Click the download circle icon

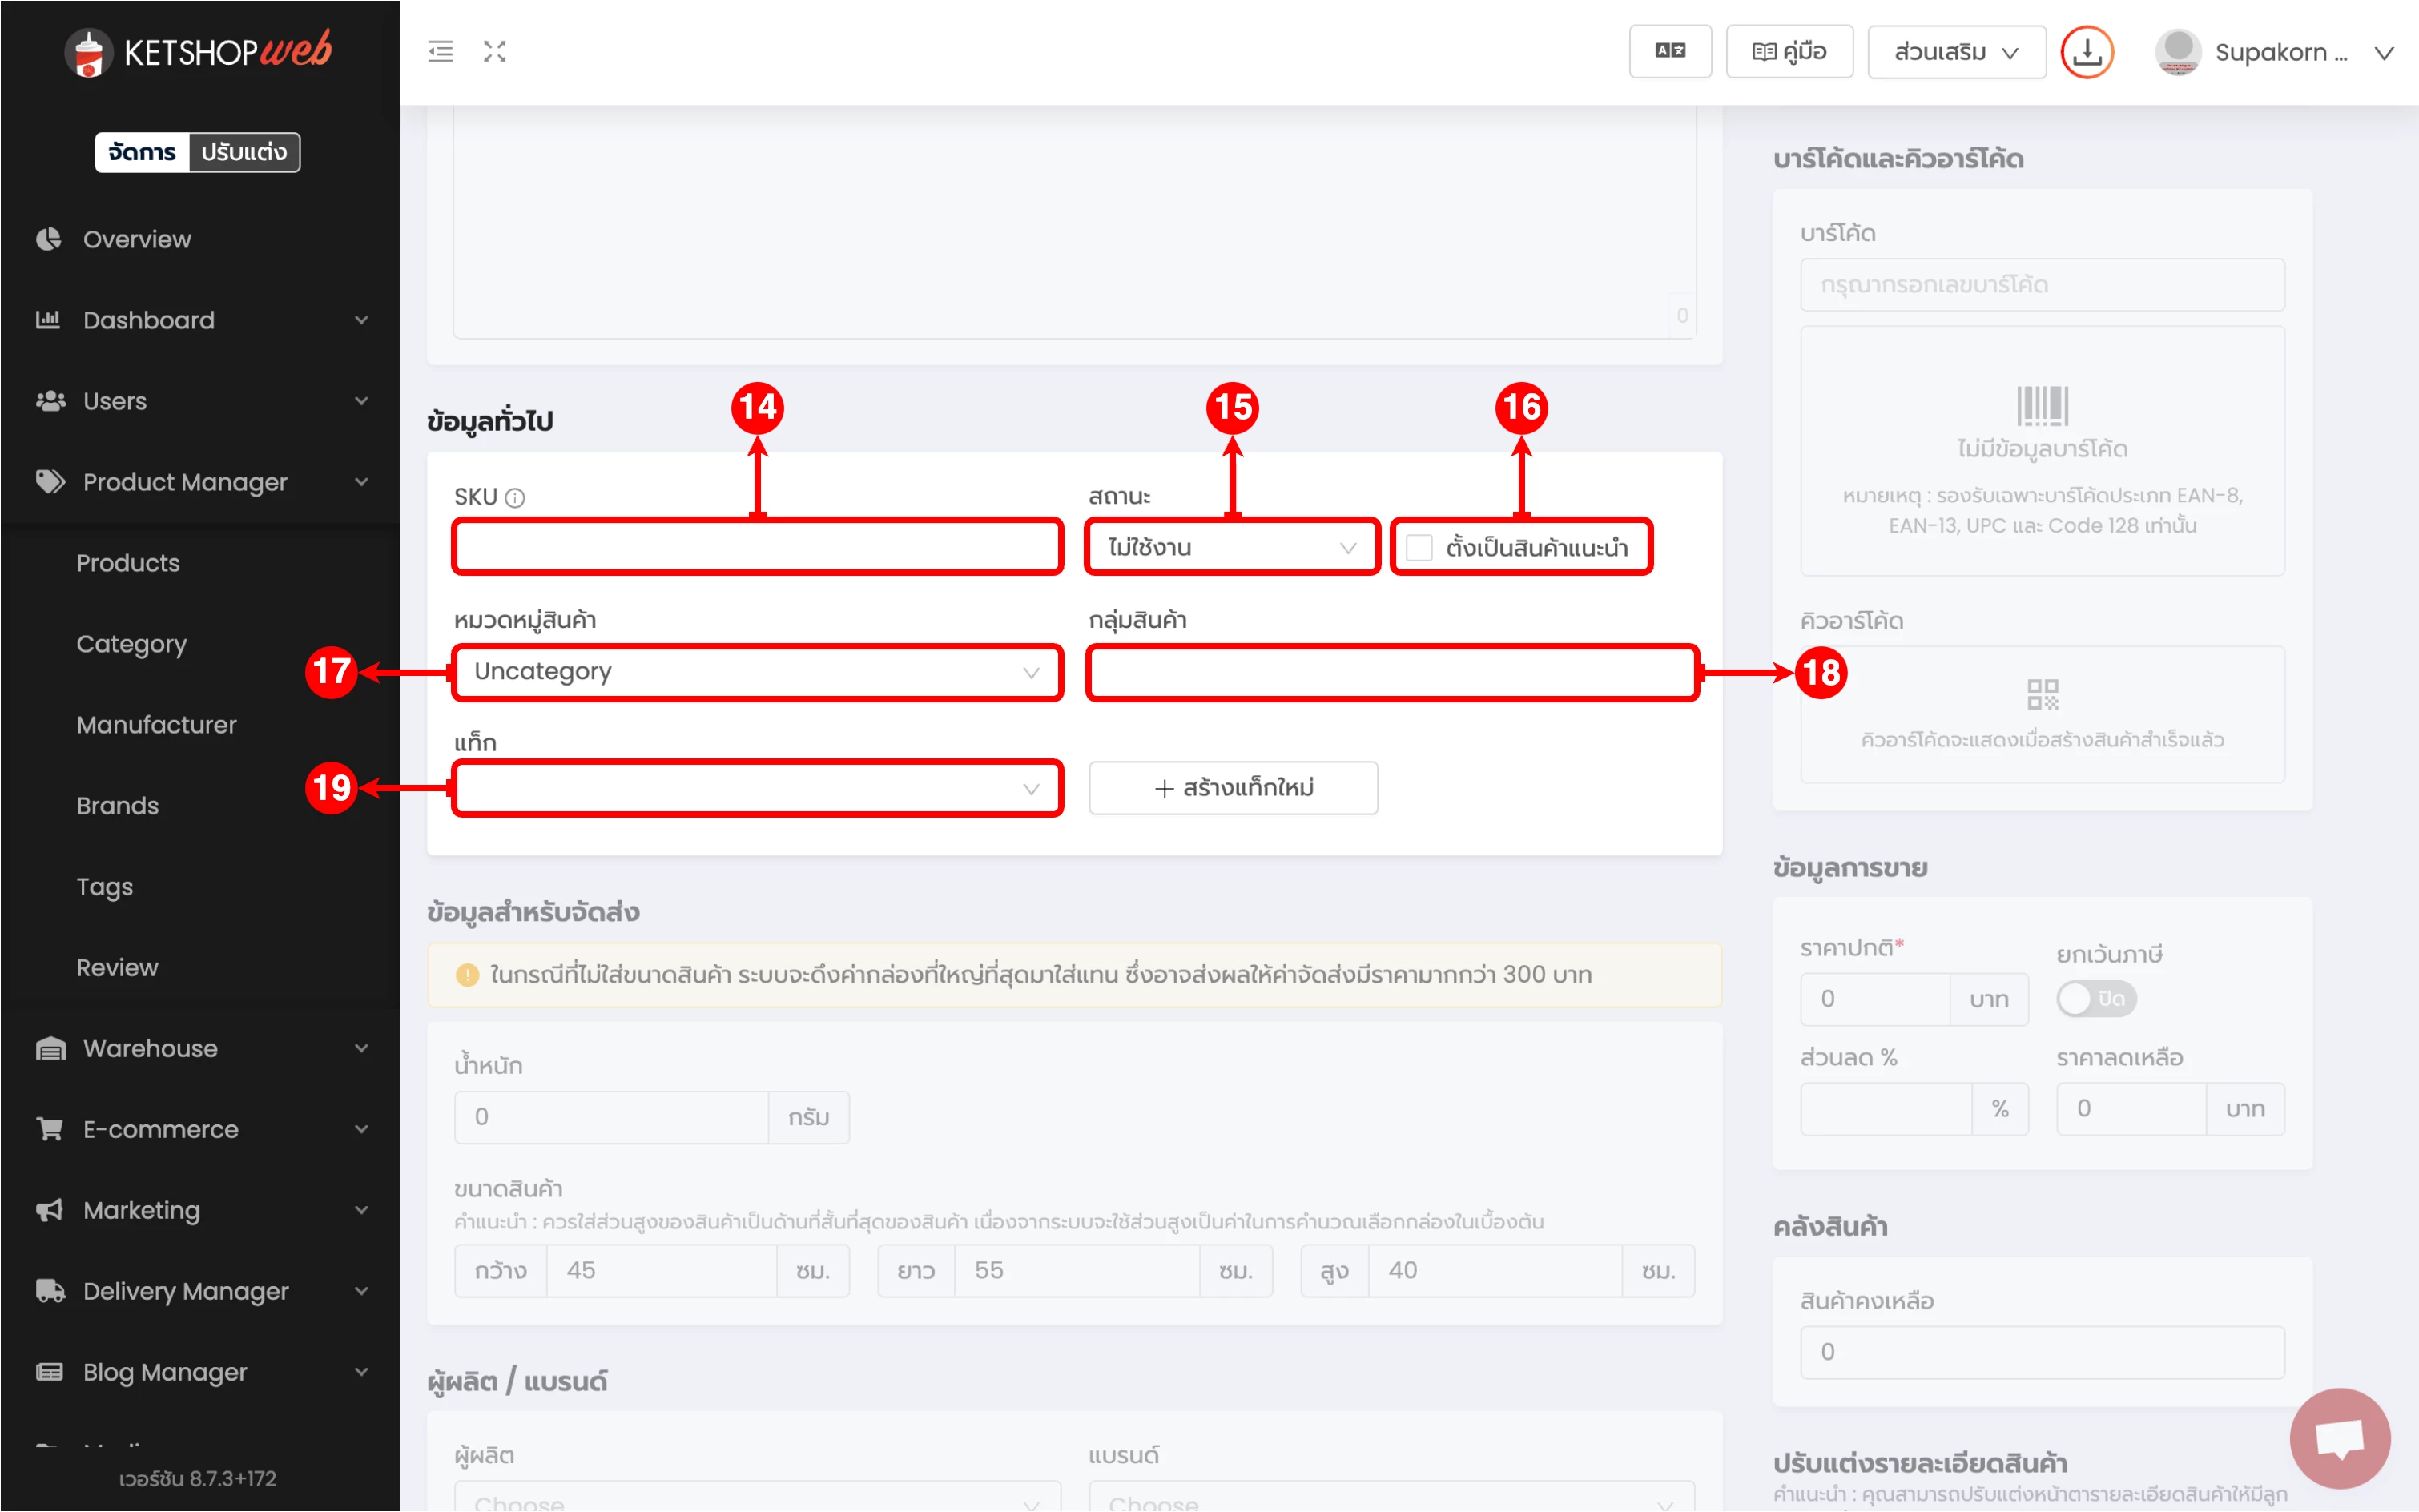click(x=2086, y=51)
